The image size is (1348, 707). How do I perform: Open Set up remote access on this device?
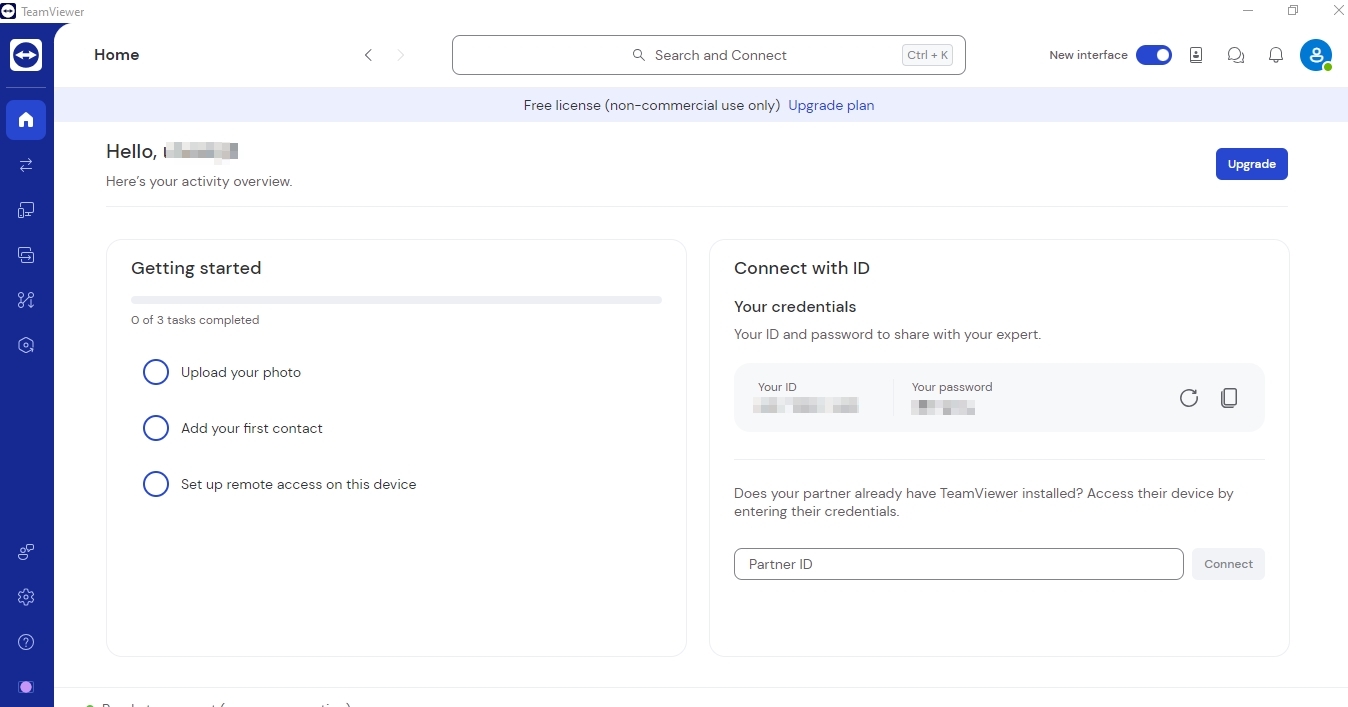click(298, 484)
